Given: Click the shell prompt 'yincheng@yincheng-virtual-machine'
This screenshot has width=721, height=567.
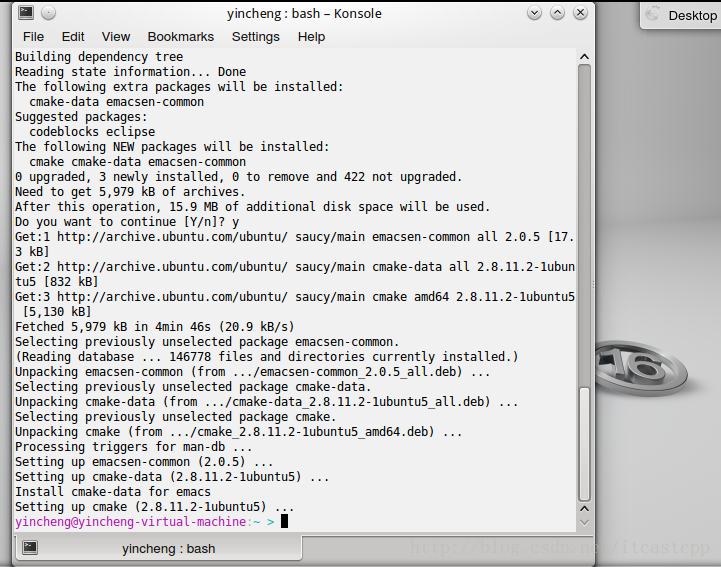Looking at the screenshot, I should pyautogui.click(x=131, y=522).
